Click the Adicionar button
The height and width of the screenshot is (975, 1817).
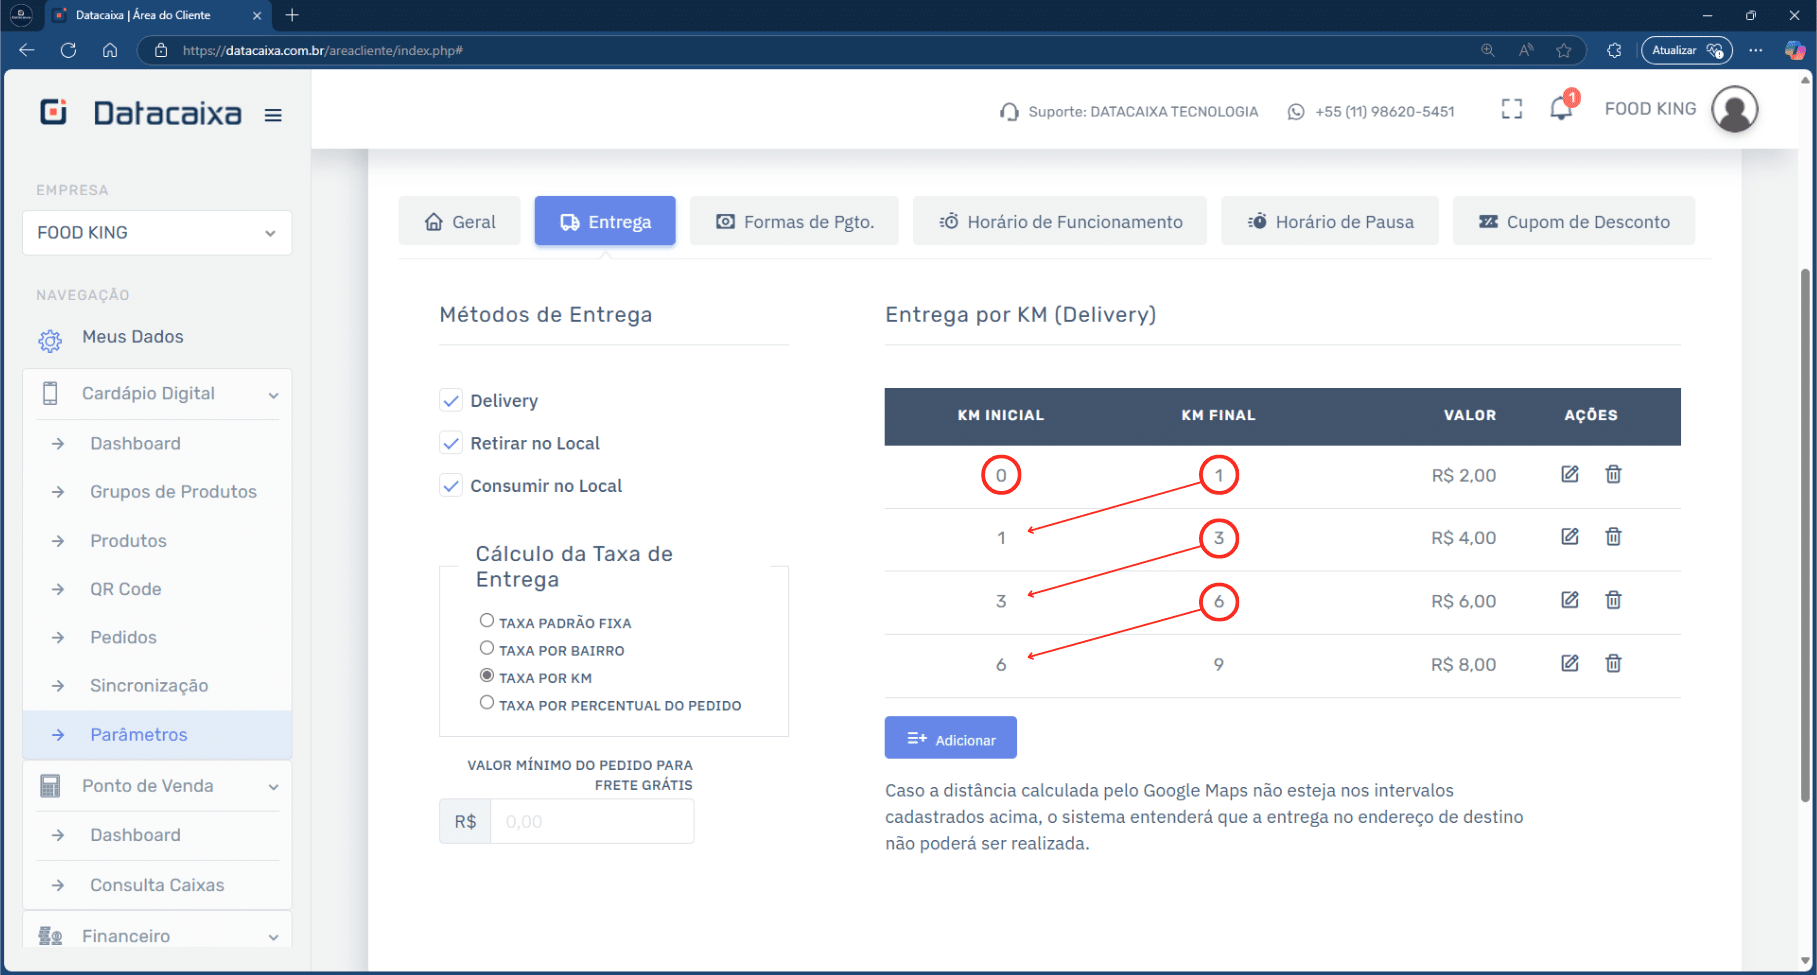[950, 739]
